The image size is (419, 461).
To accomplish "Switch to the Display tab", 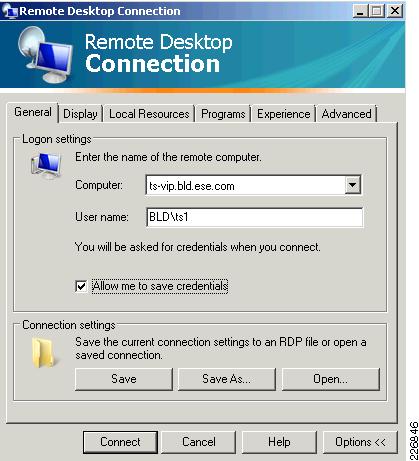I will (80, 114).
